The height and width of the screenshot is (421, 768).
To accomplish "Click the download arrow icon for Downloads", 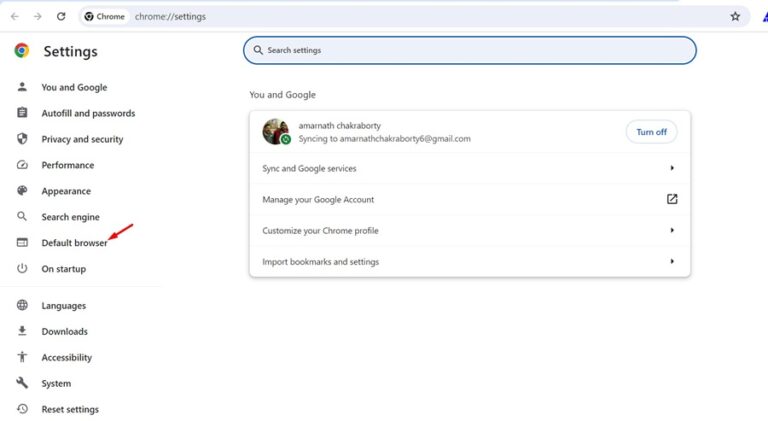I will tap(22, 331).
